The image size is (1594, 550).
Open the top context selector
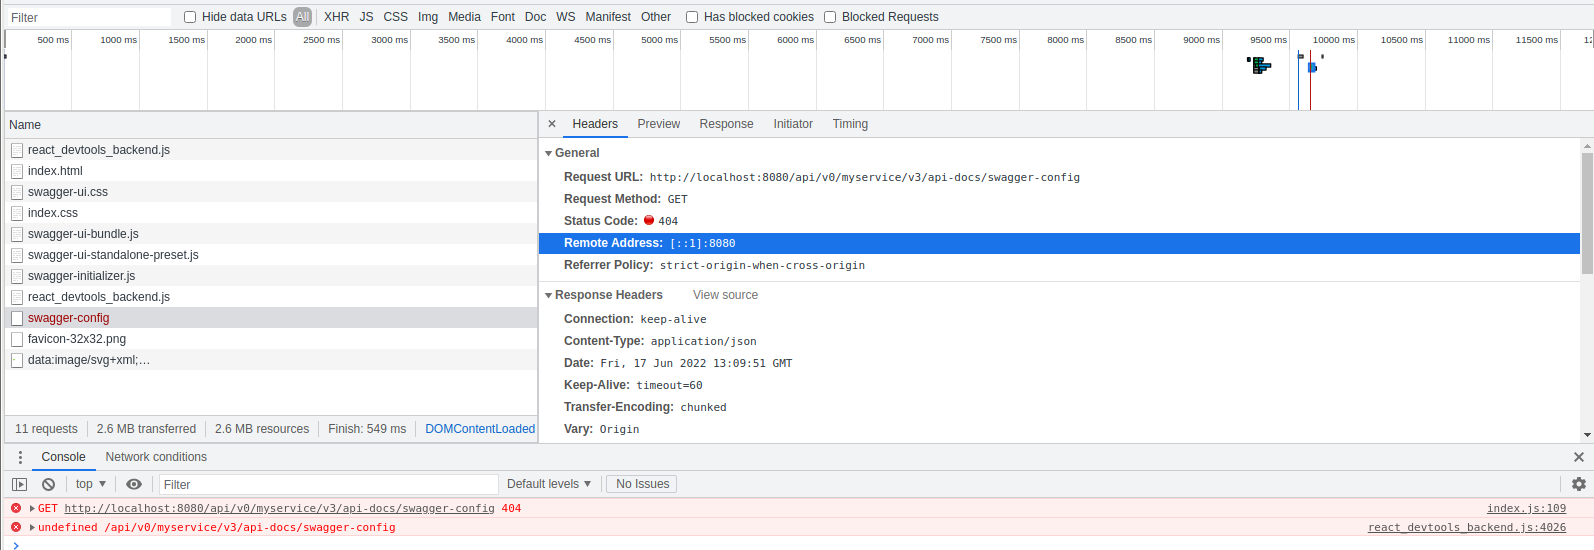pos(90,484)
